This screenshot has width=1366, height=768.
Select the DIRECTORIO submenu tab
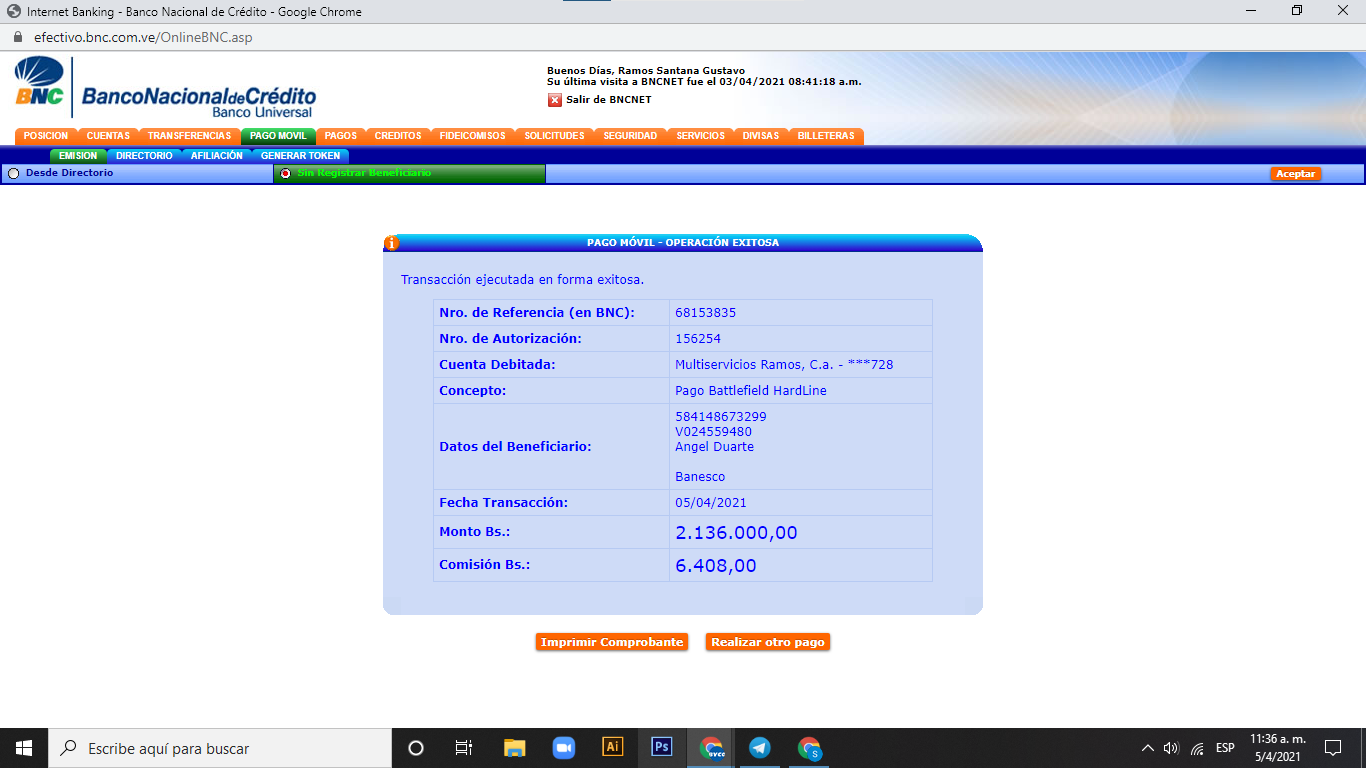coord(144,156)
